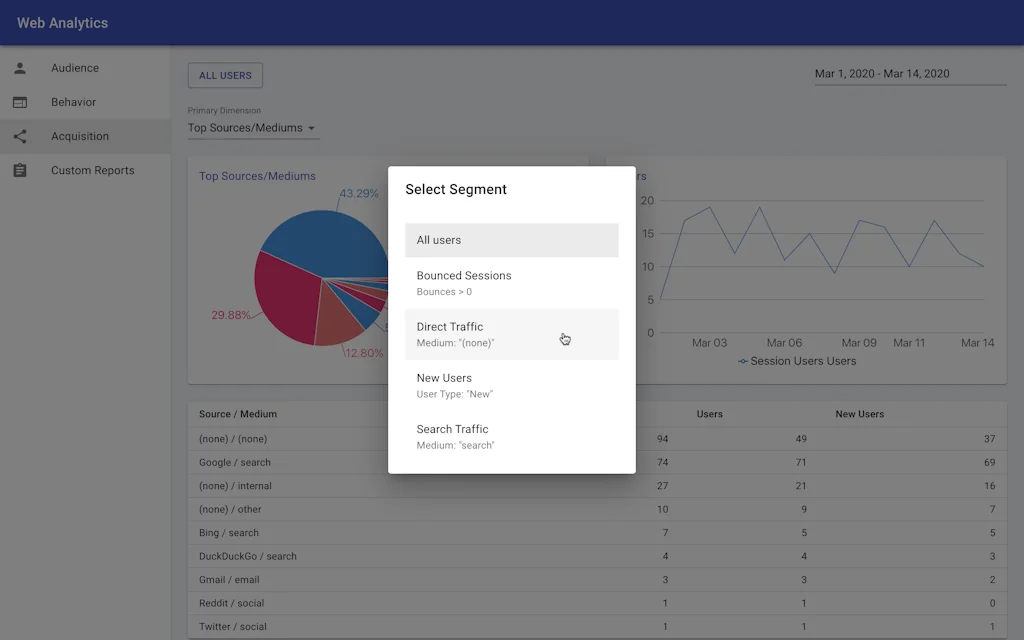Expand the Top Sources/Mediums dimension dropdown
Viewport: 1024px width, 640px height.
[x=250, y=128]
